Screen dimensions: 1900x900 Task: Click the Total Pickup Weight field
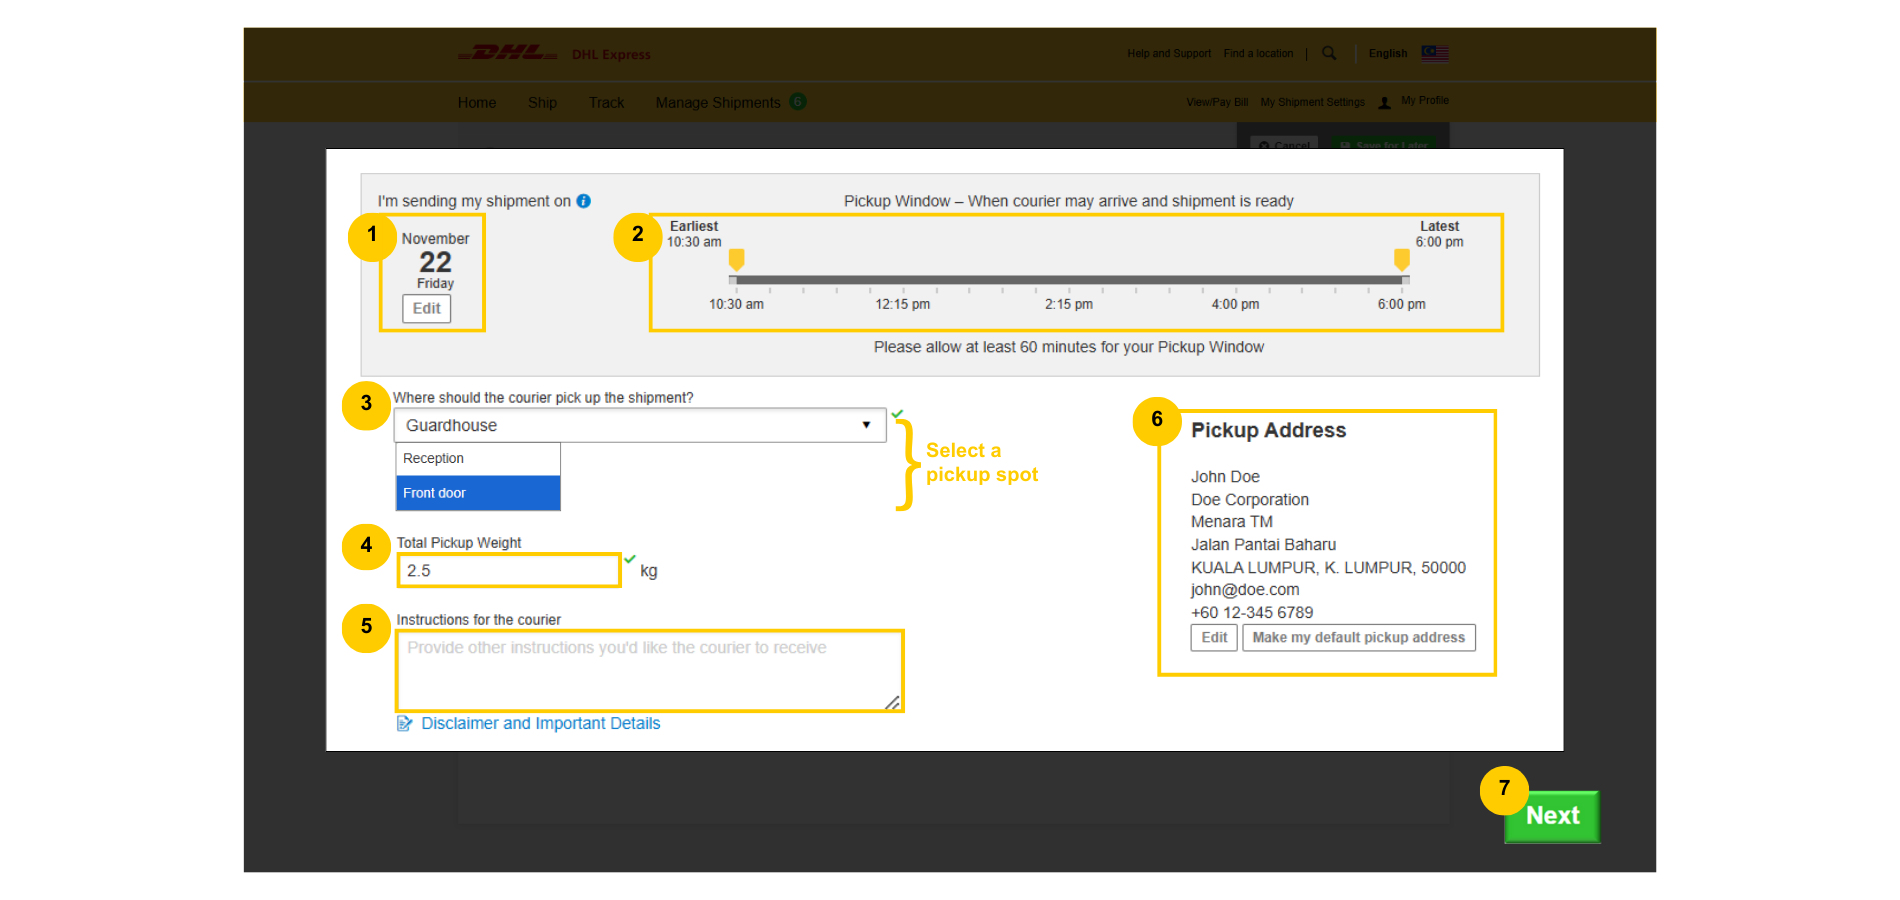coord(509,570)
